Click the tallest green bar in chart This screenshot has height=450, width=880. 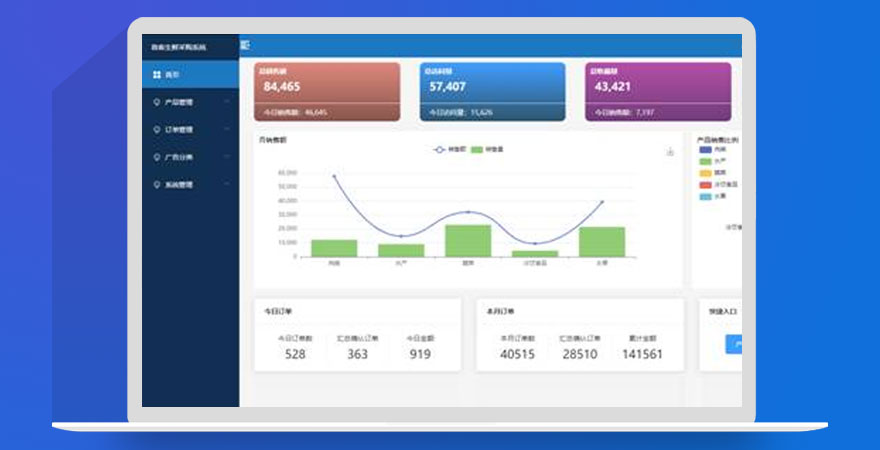pos(468,241)
